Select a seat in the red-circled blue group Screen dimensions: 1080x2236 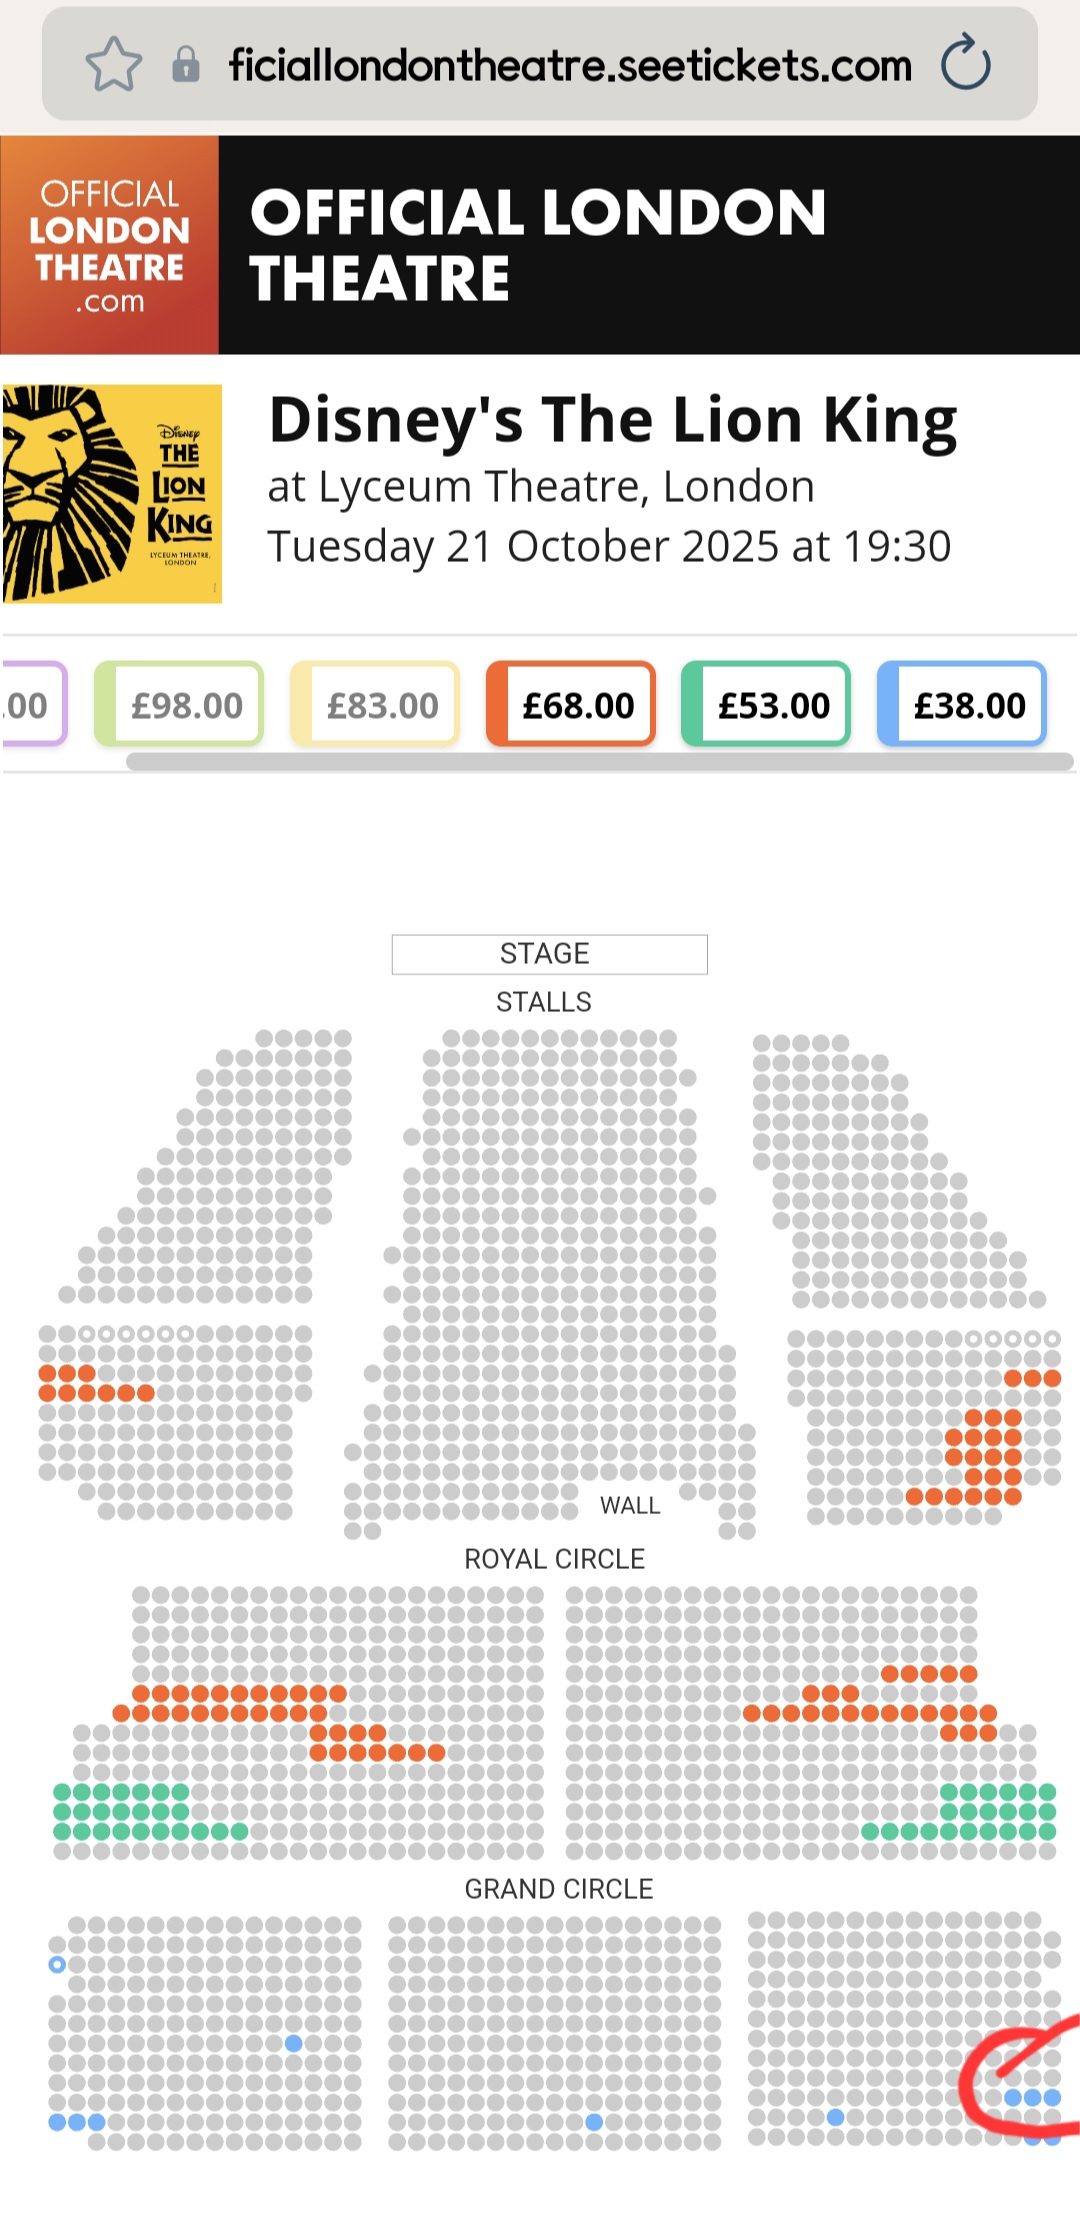click(1032, 2097)
